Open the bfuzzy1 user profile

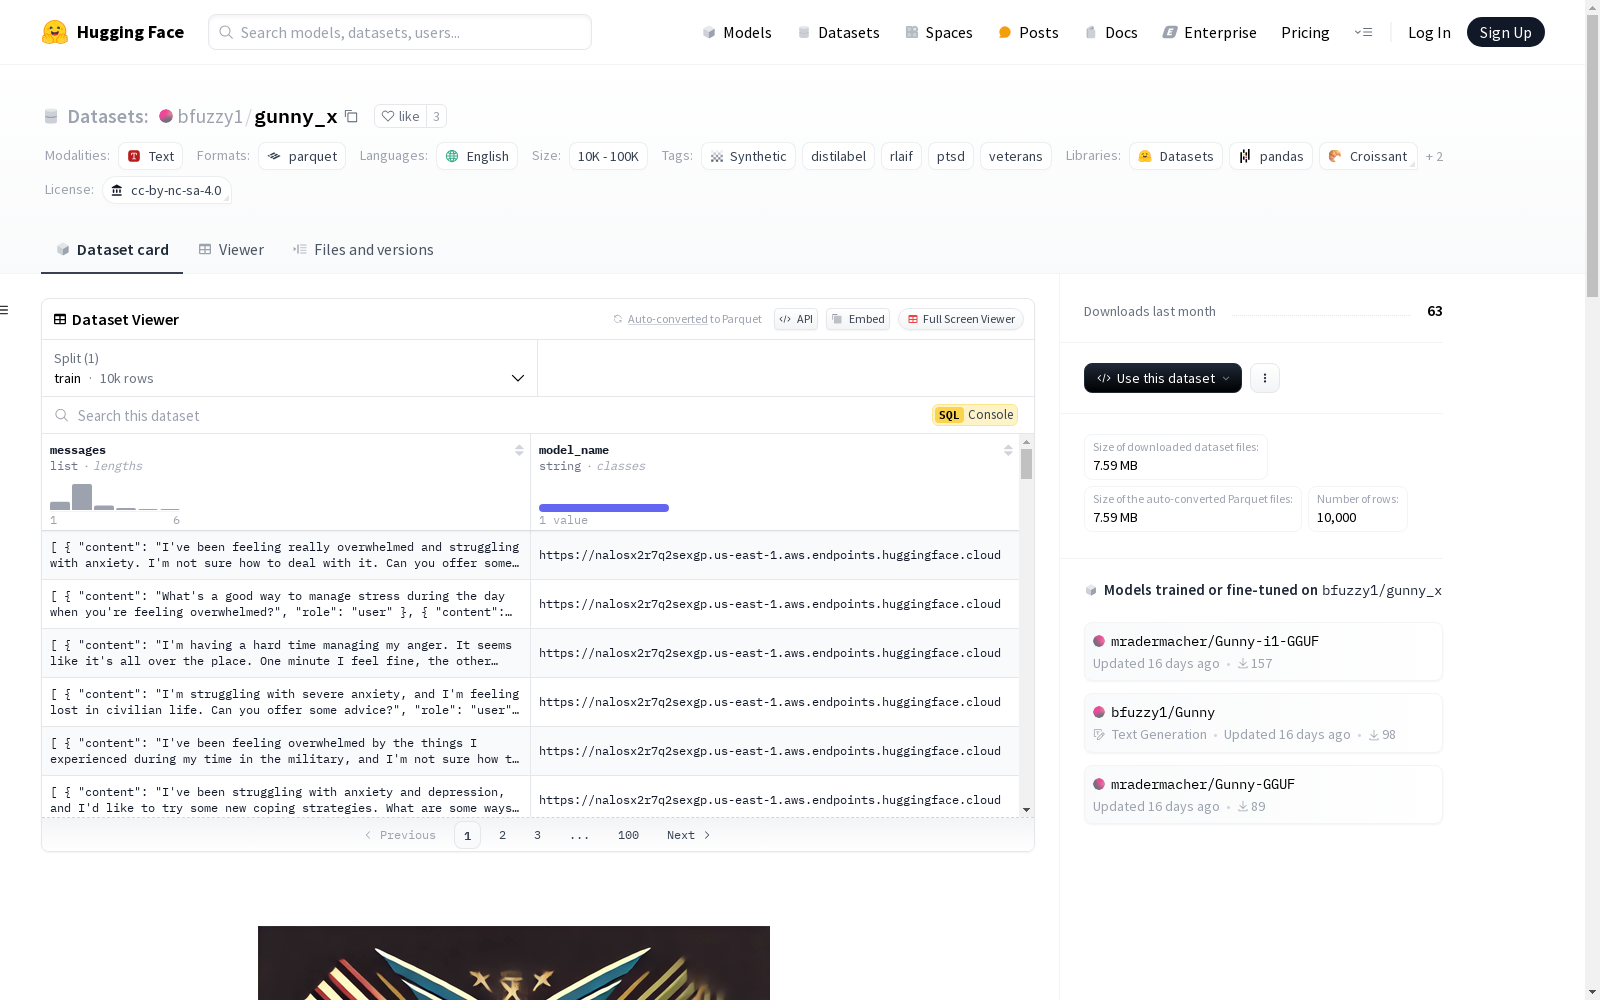pyautogui.click(x=209, y=116)
